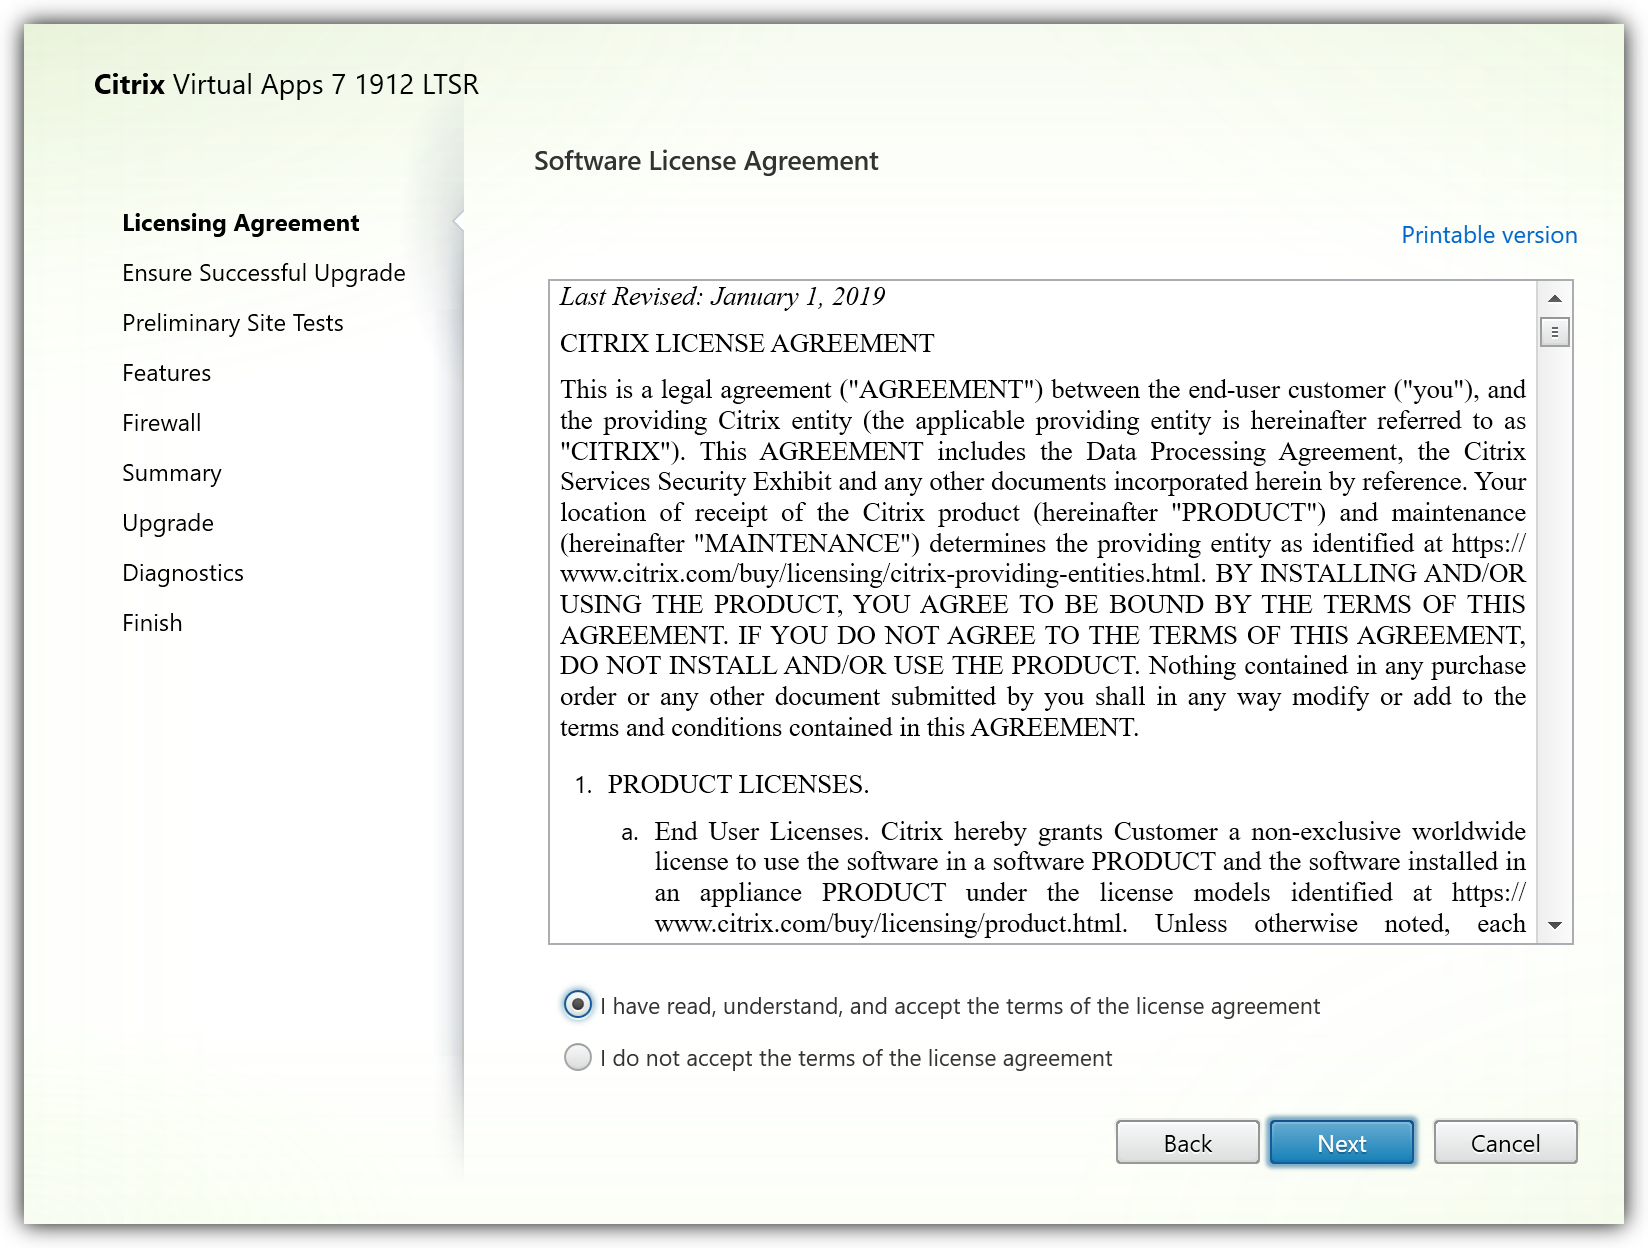1648x1248 pixels.
Task: Go to Ensure Successful Upgrade step
Action: coord(263,273)
